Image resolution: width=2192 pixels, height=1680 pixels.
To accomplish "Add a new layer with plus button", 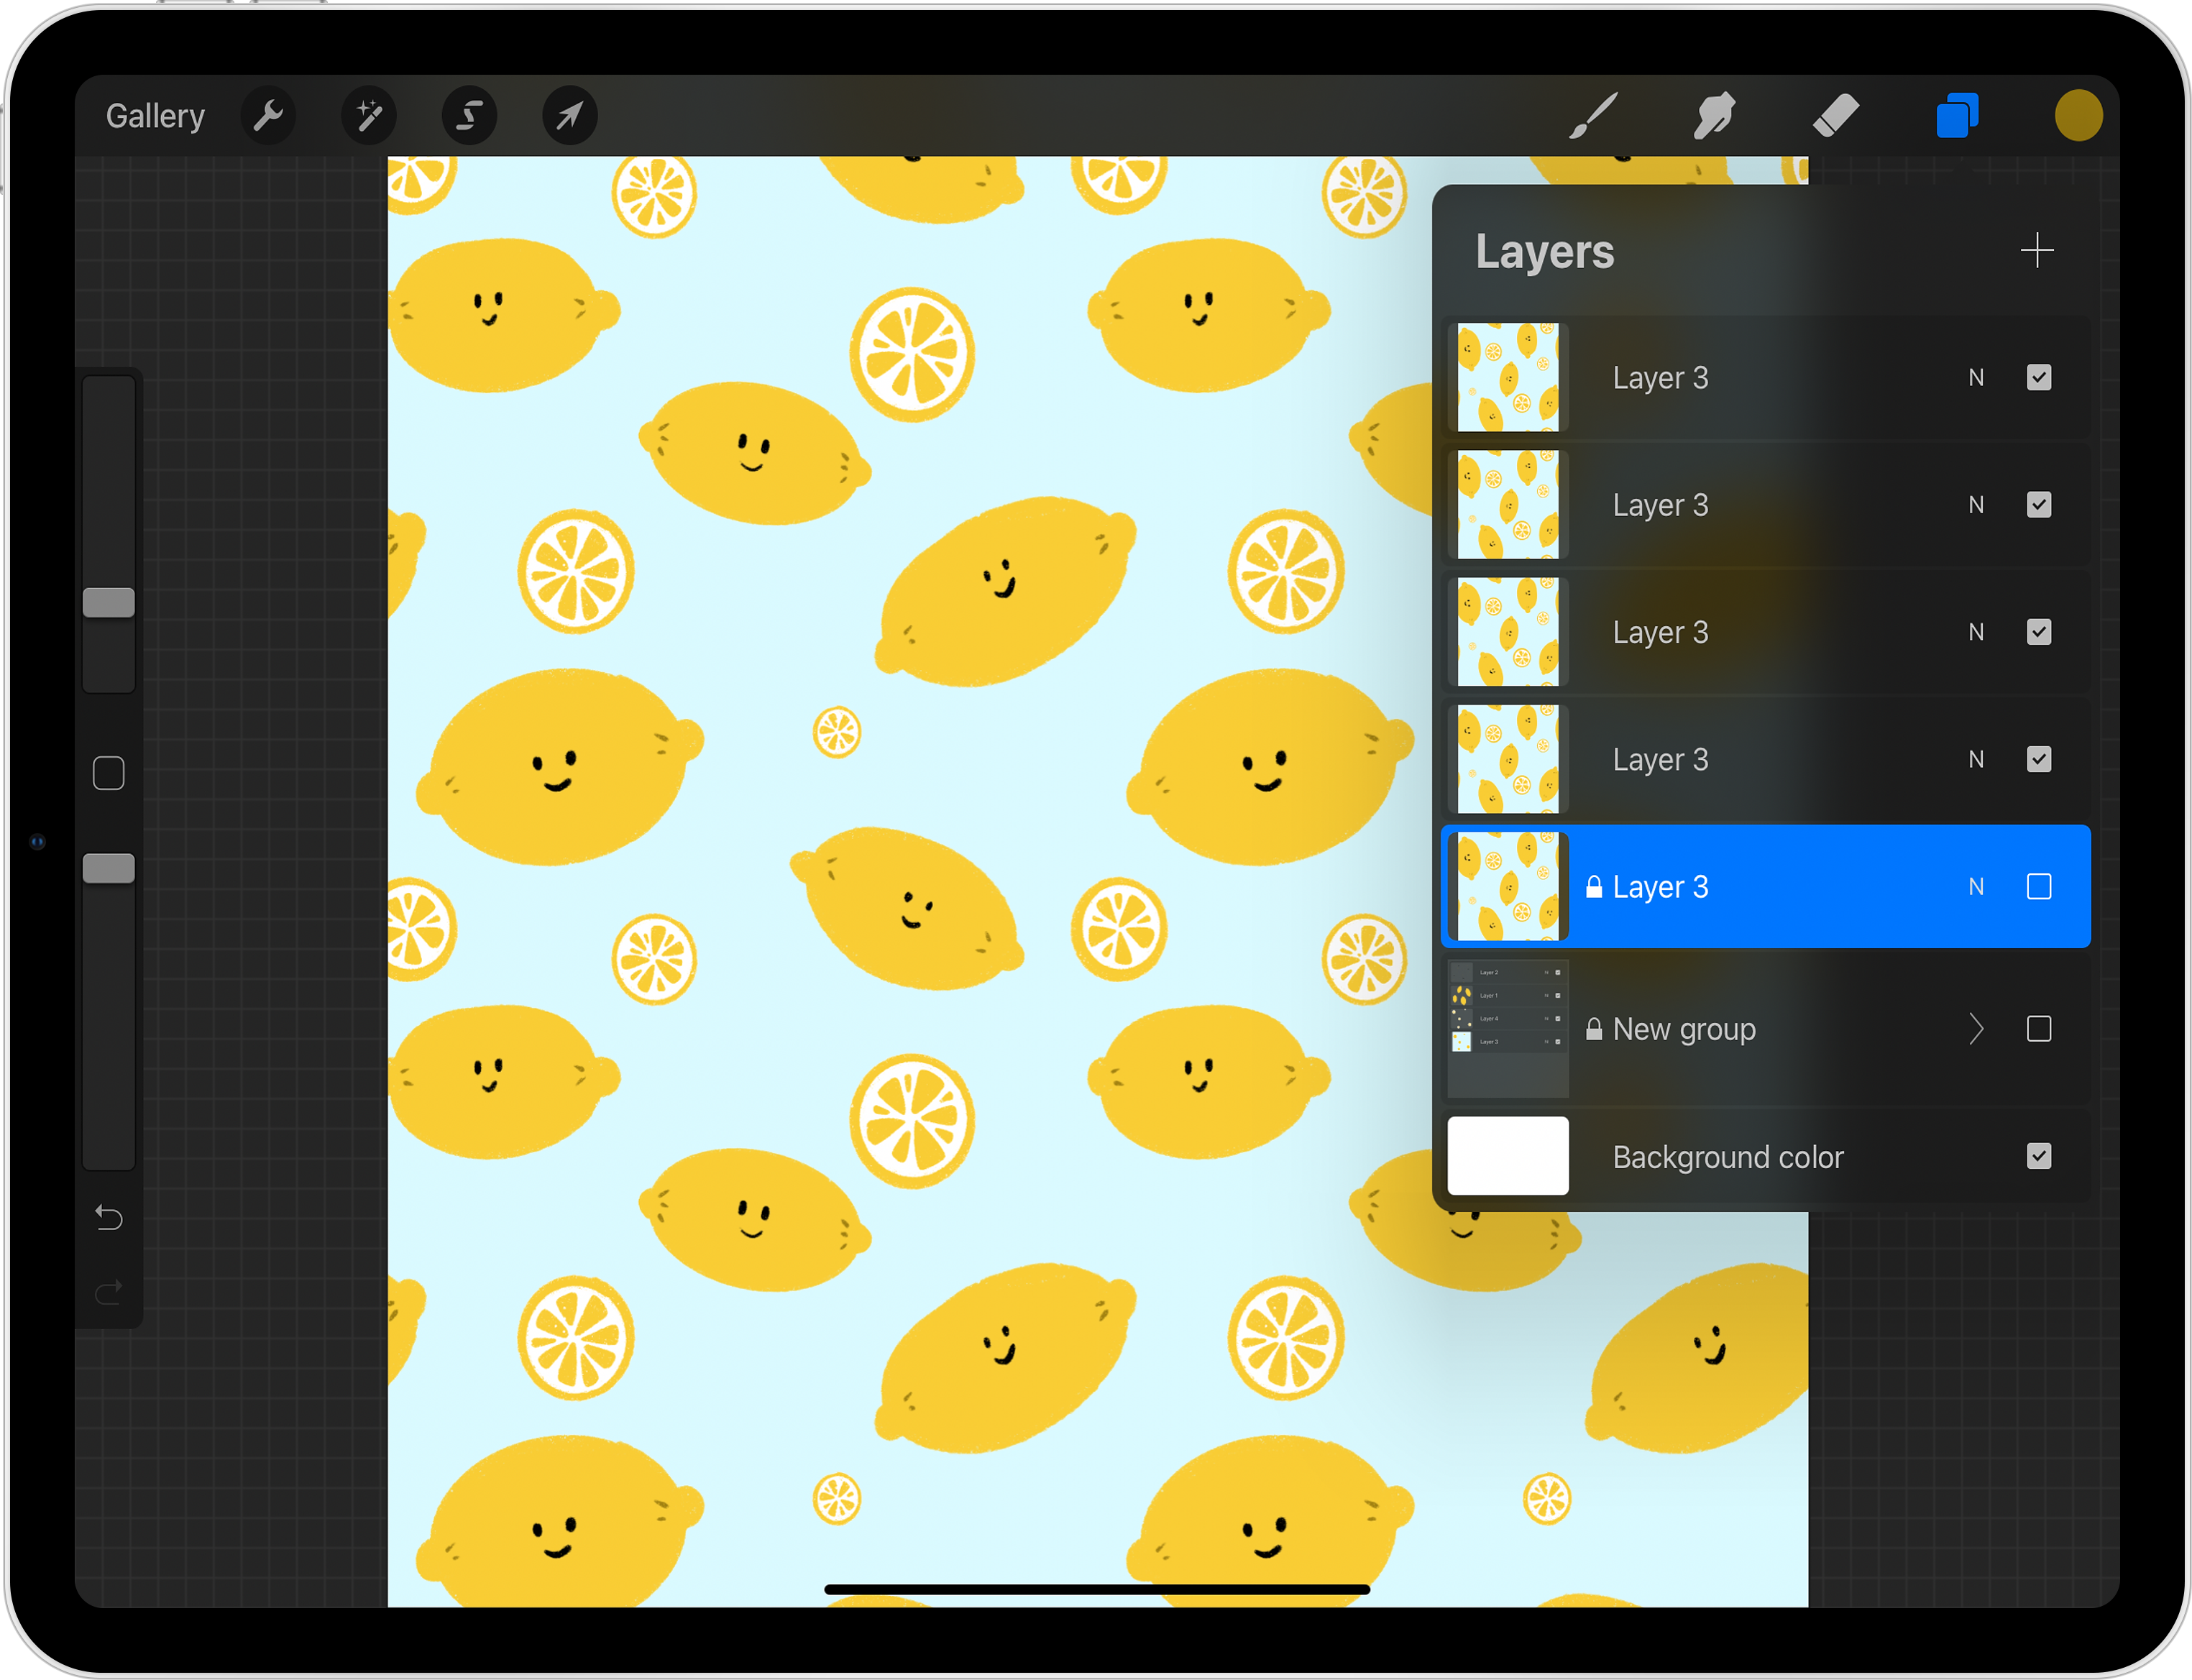I will click(2036, 250).
